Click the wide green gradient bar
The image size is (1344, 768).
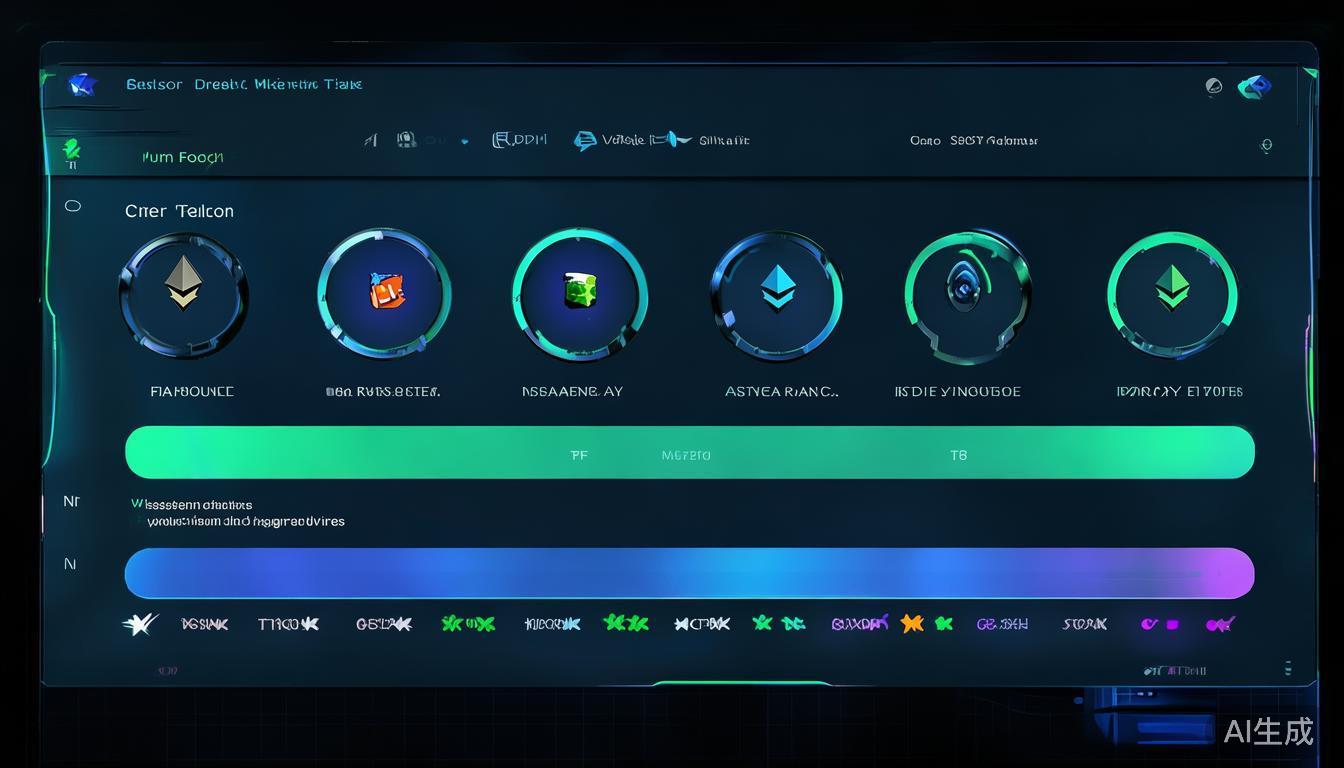689,453
